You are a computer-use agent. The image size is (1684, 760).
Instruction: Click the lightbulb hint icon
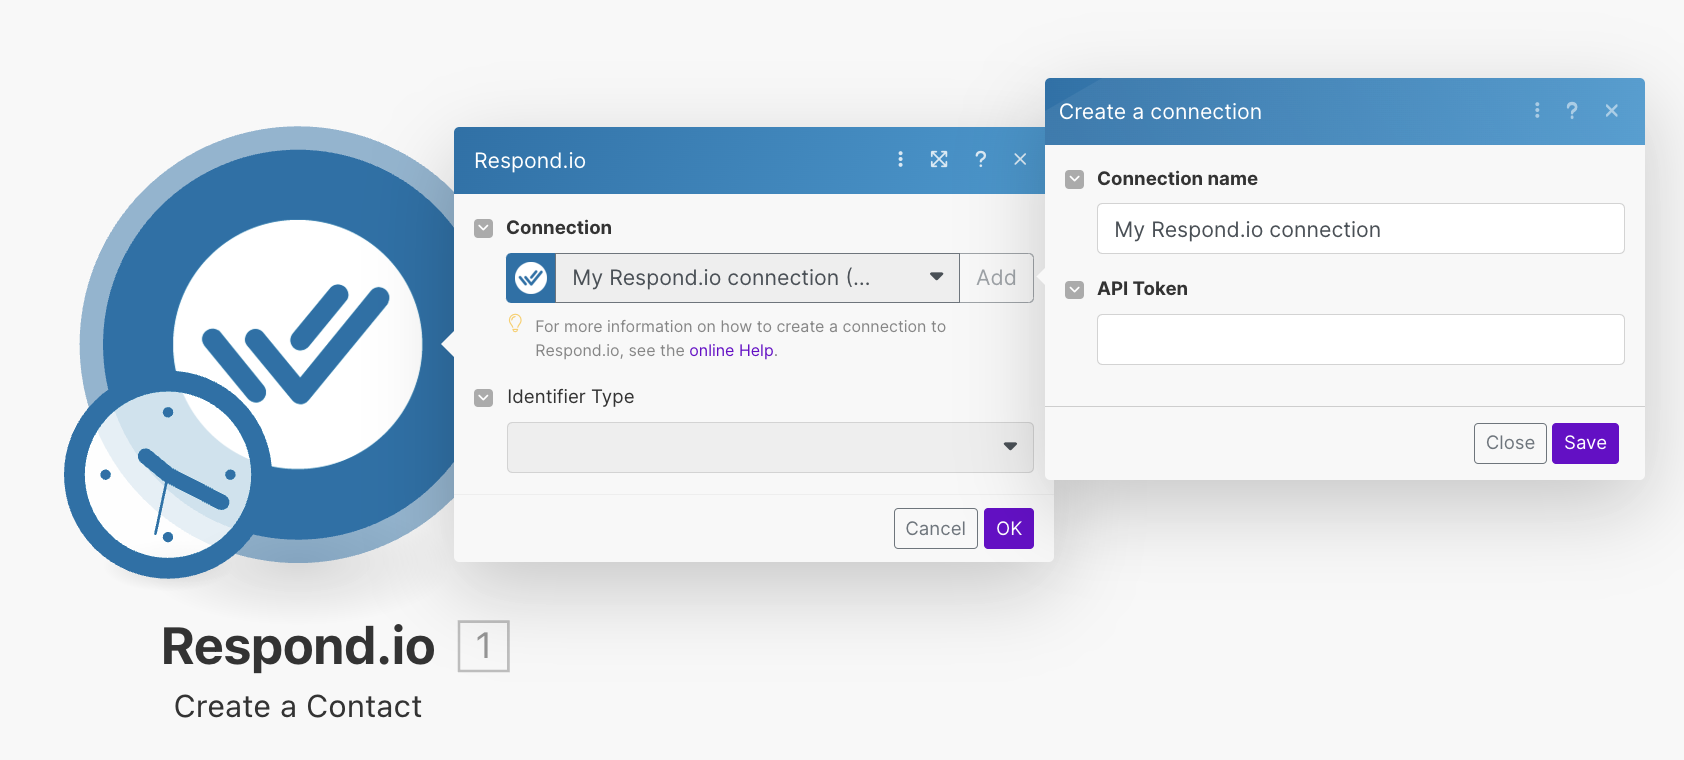click(x=515, y=323)
